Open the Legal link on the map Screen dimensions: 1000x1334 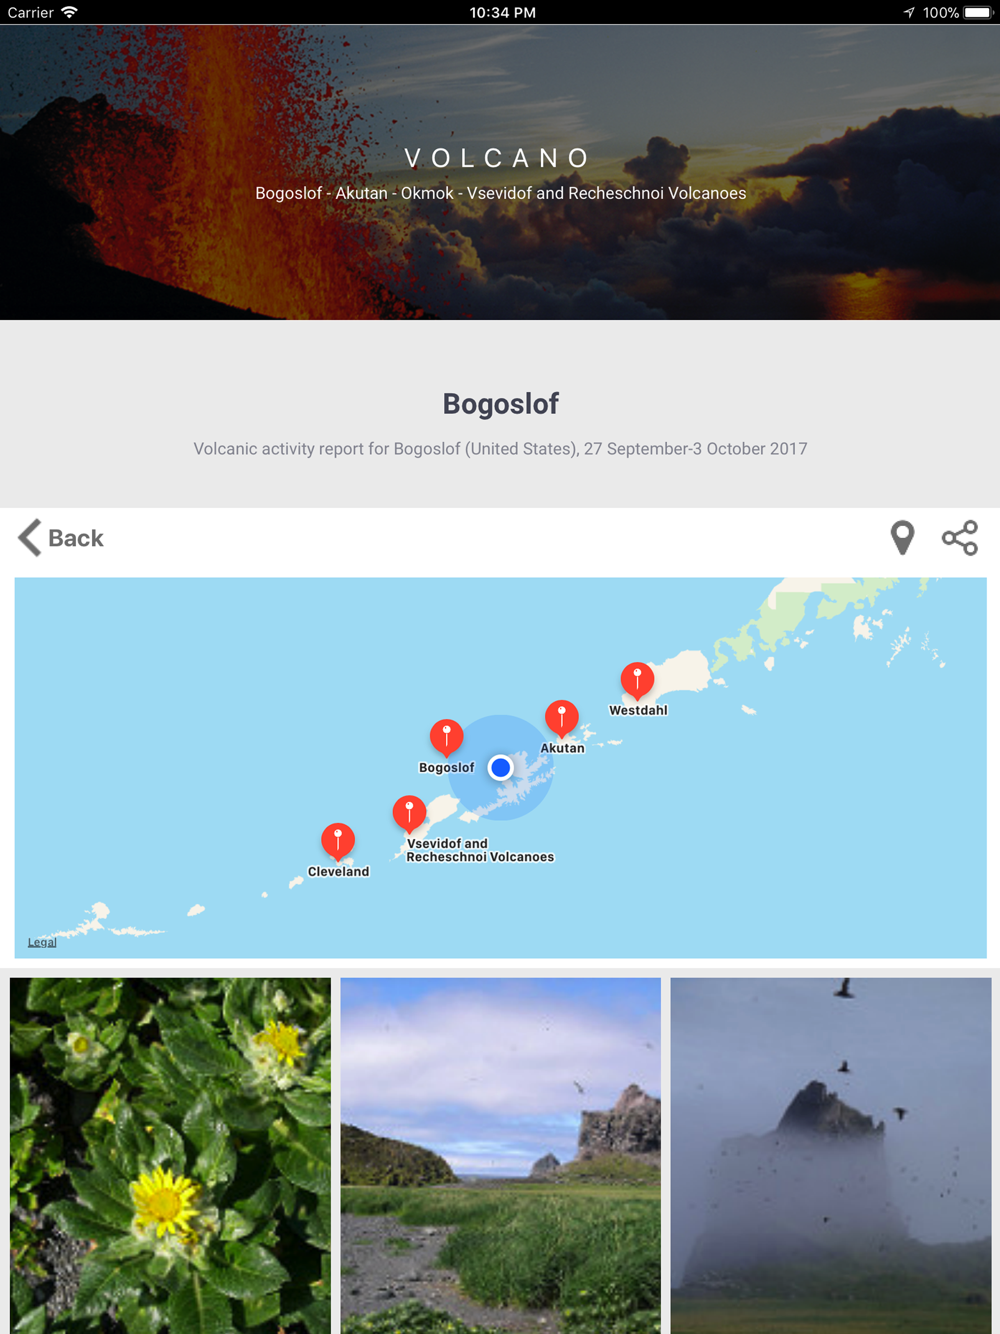(x=42, y=942)
